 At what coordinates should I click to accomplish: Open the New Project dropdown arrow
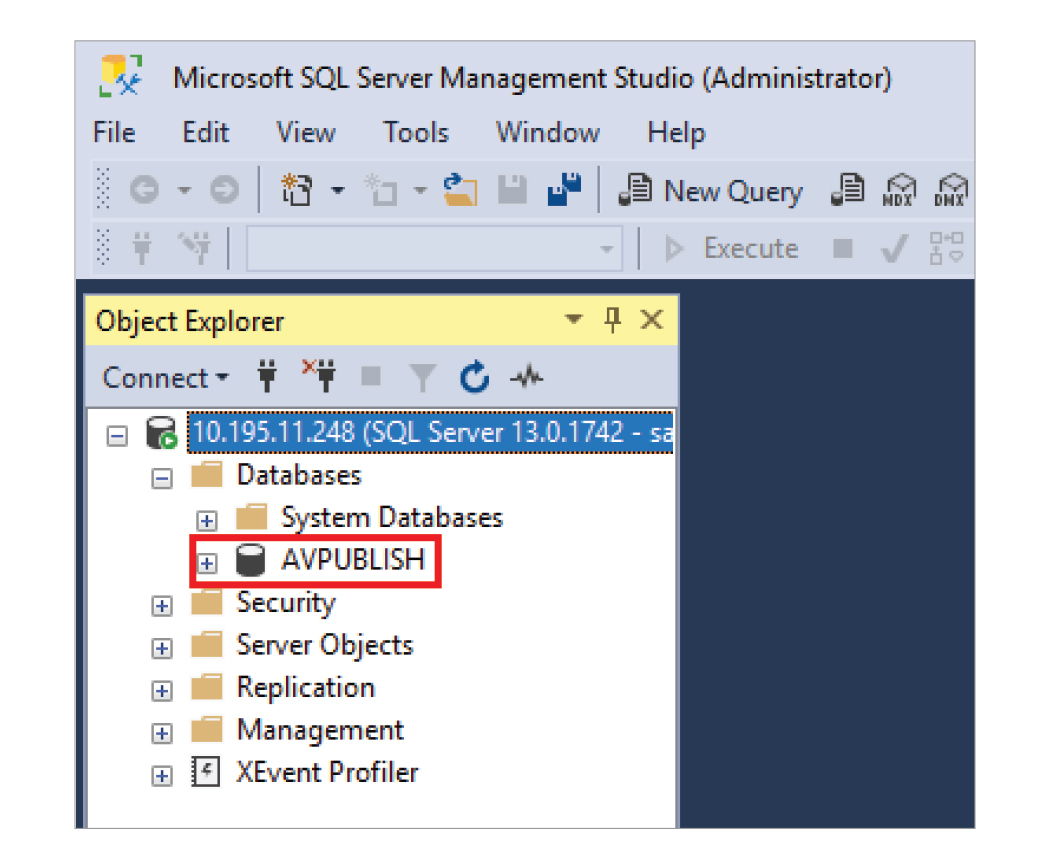pos(338,191)
